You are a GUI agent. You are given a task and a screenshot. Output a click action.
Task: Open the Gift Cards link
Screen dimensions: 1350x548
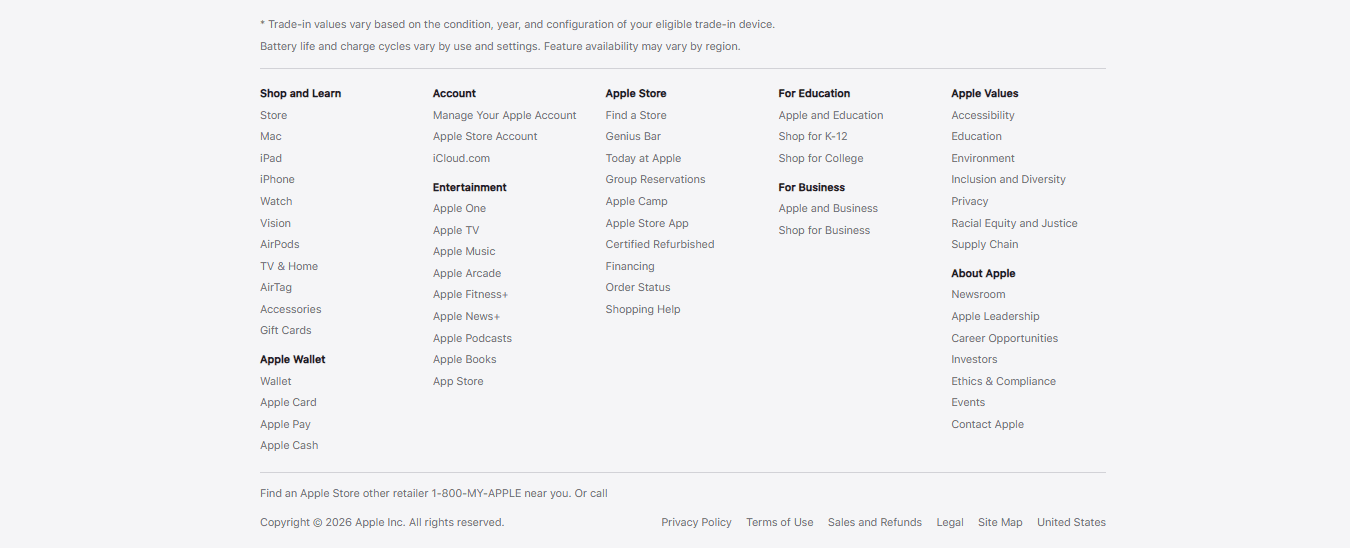(x=286, y=330)
